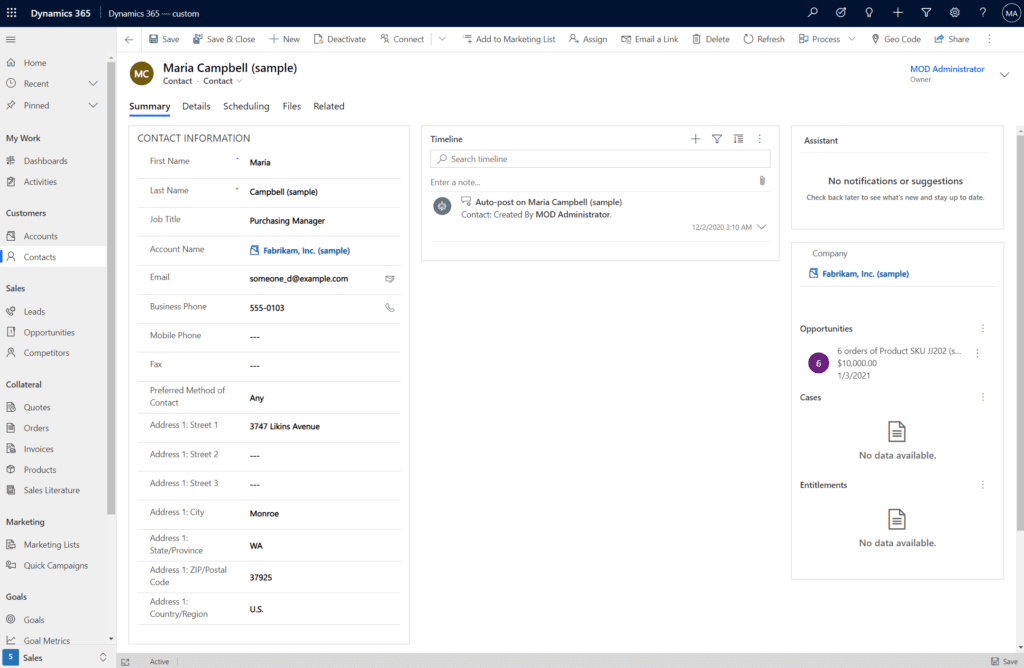Click the Save & Close button
Viewport: 1024px width, 668px height.
tap(223, 39)
